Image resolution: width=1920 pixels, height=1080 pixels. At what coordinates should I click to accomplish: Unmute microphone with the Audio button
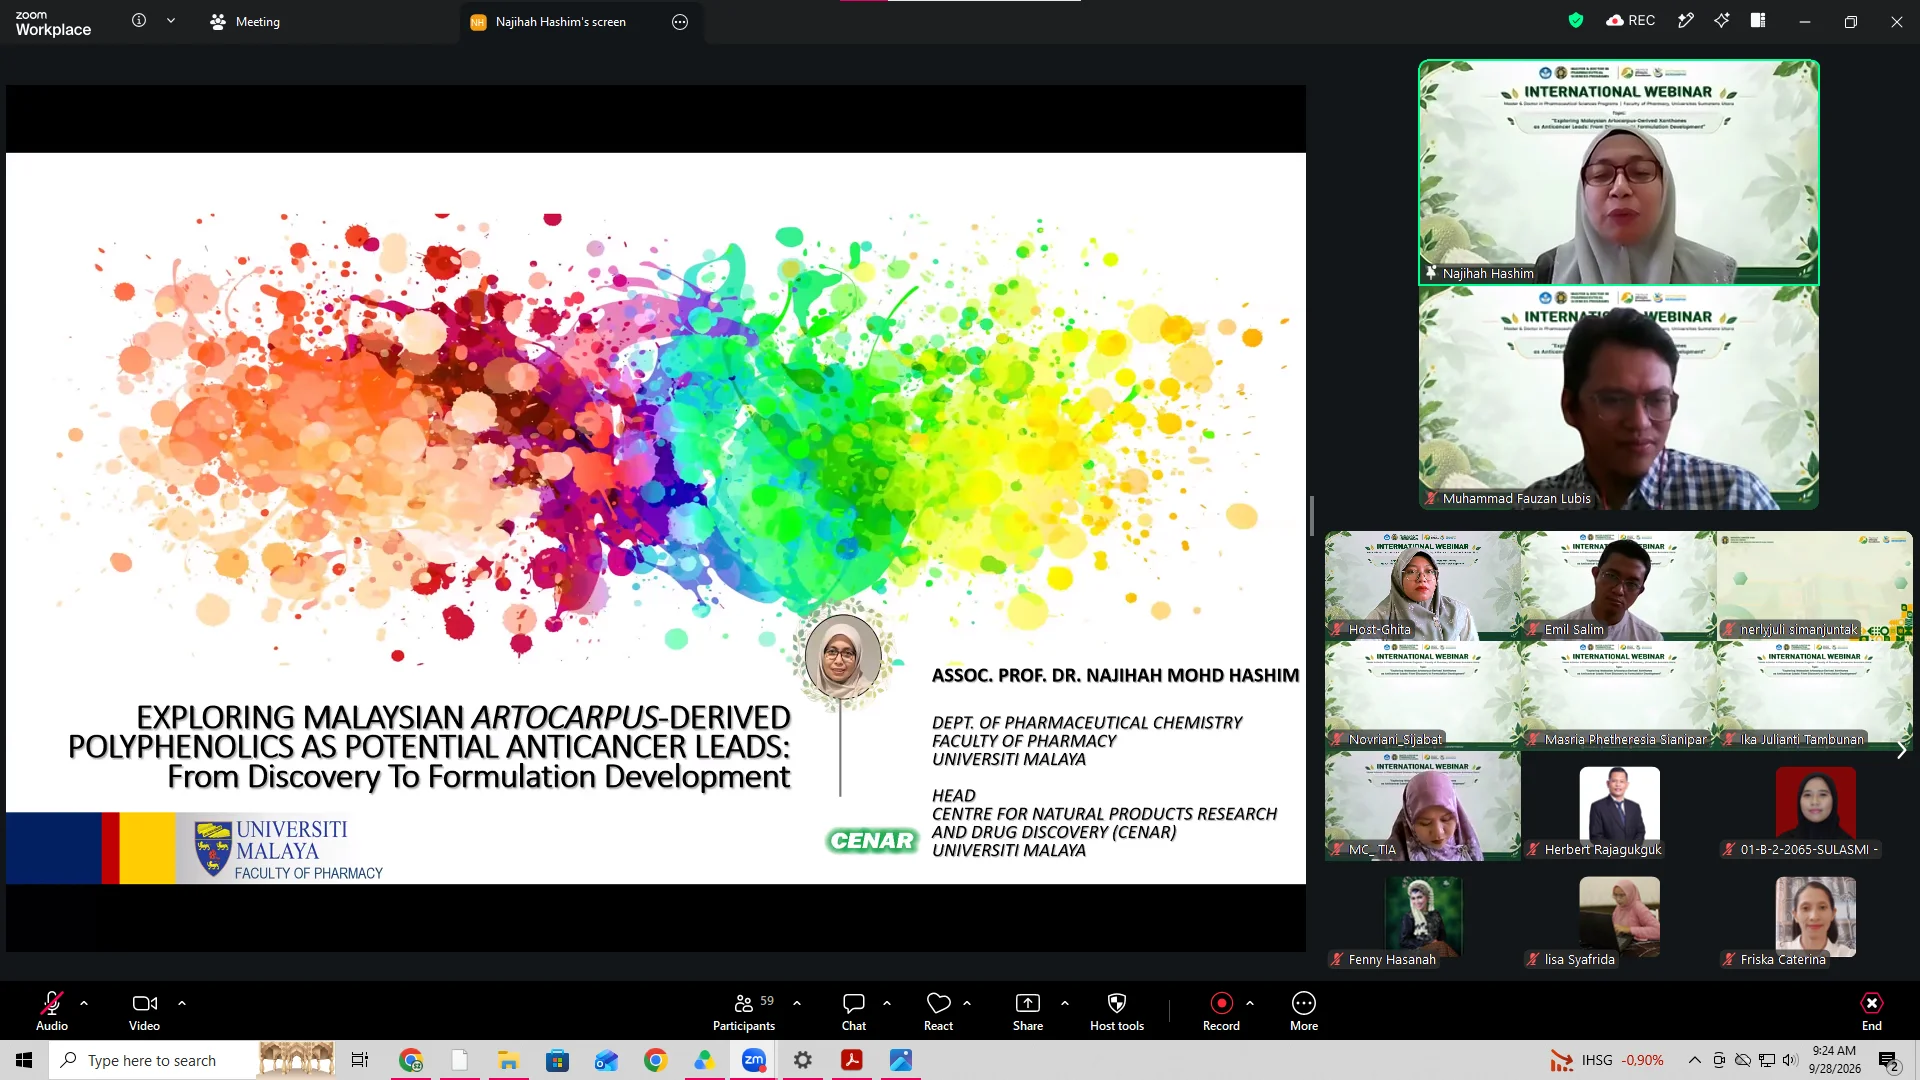[x=52, y=1010]
